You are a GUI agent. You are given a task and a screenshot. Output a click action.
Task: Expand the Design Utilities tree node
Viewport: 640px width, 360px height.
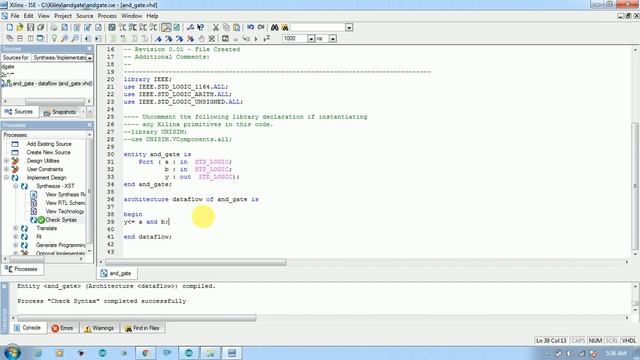pyautogui.click(x=6, y=161)
